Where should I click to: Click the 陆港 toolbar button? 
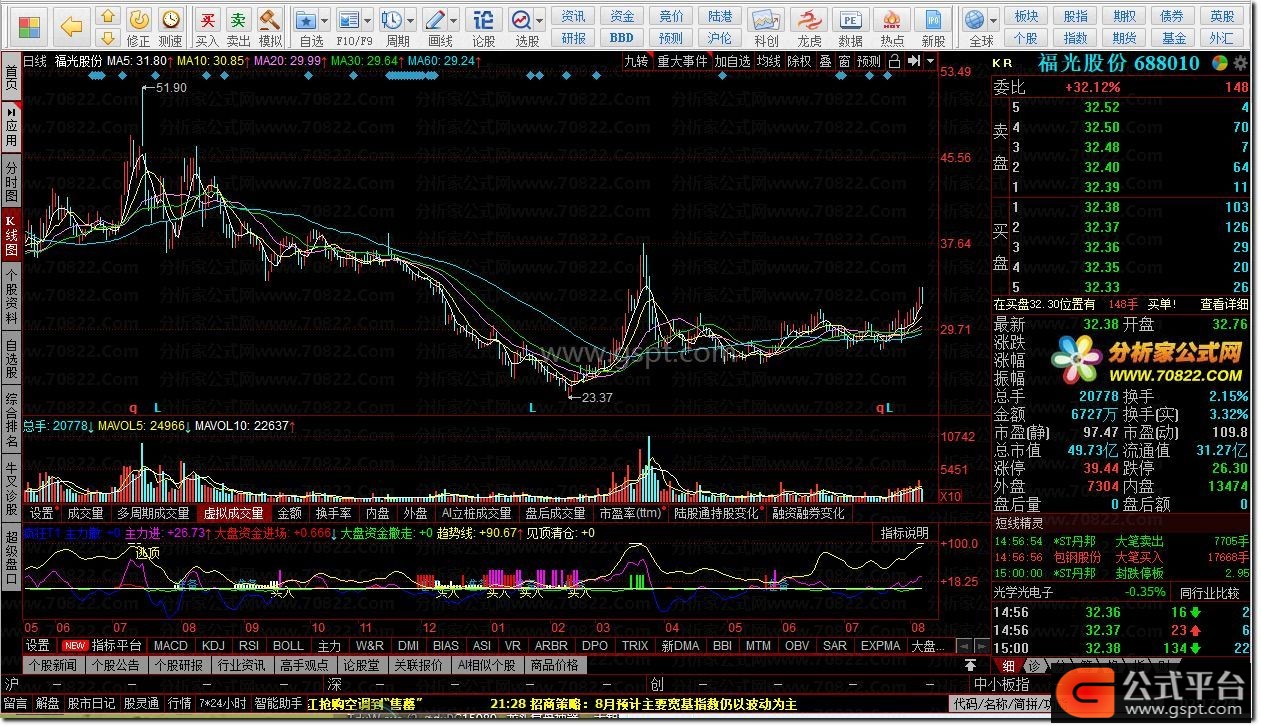coord(720,16)
